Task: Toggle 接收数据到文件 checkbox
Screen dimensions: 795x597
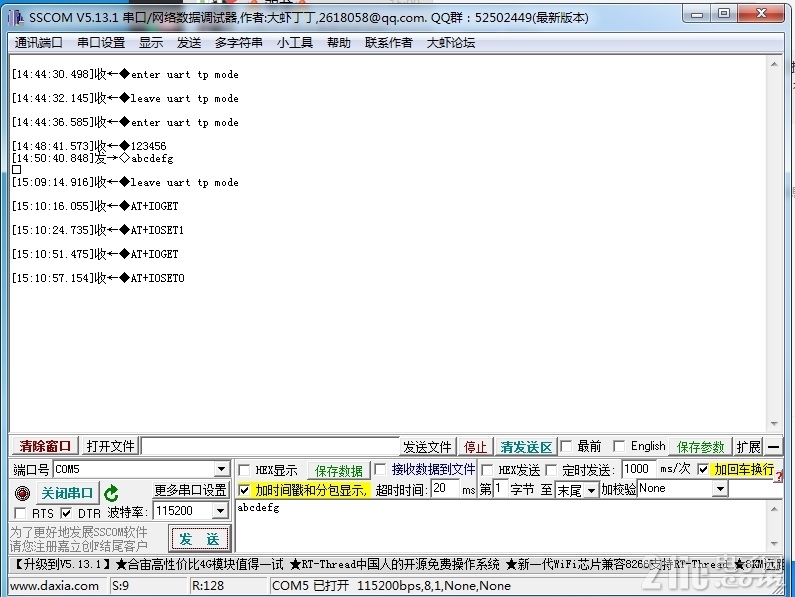Action: pos(380,469)
